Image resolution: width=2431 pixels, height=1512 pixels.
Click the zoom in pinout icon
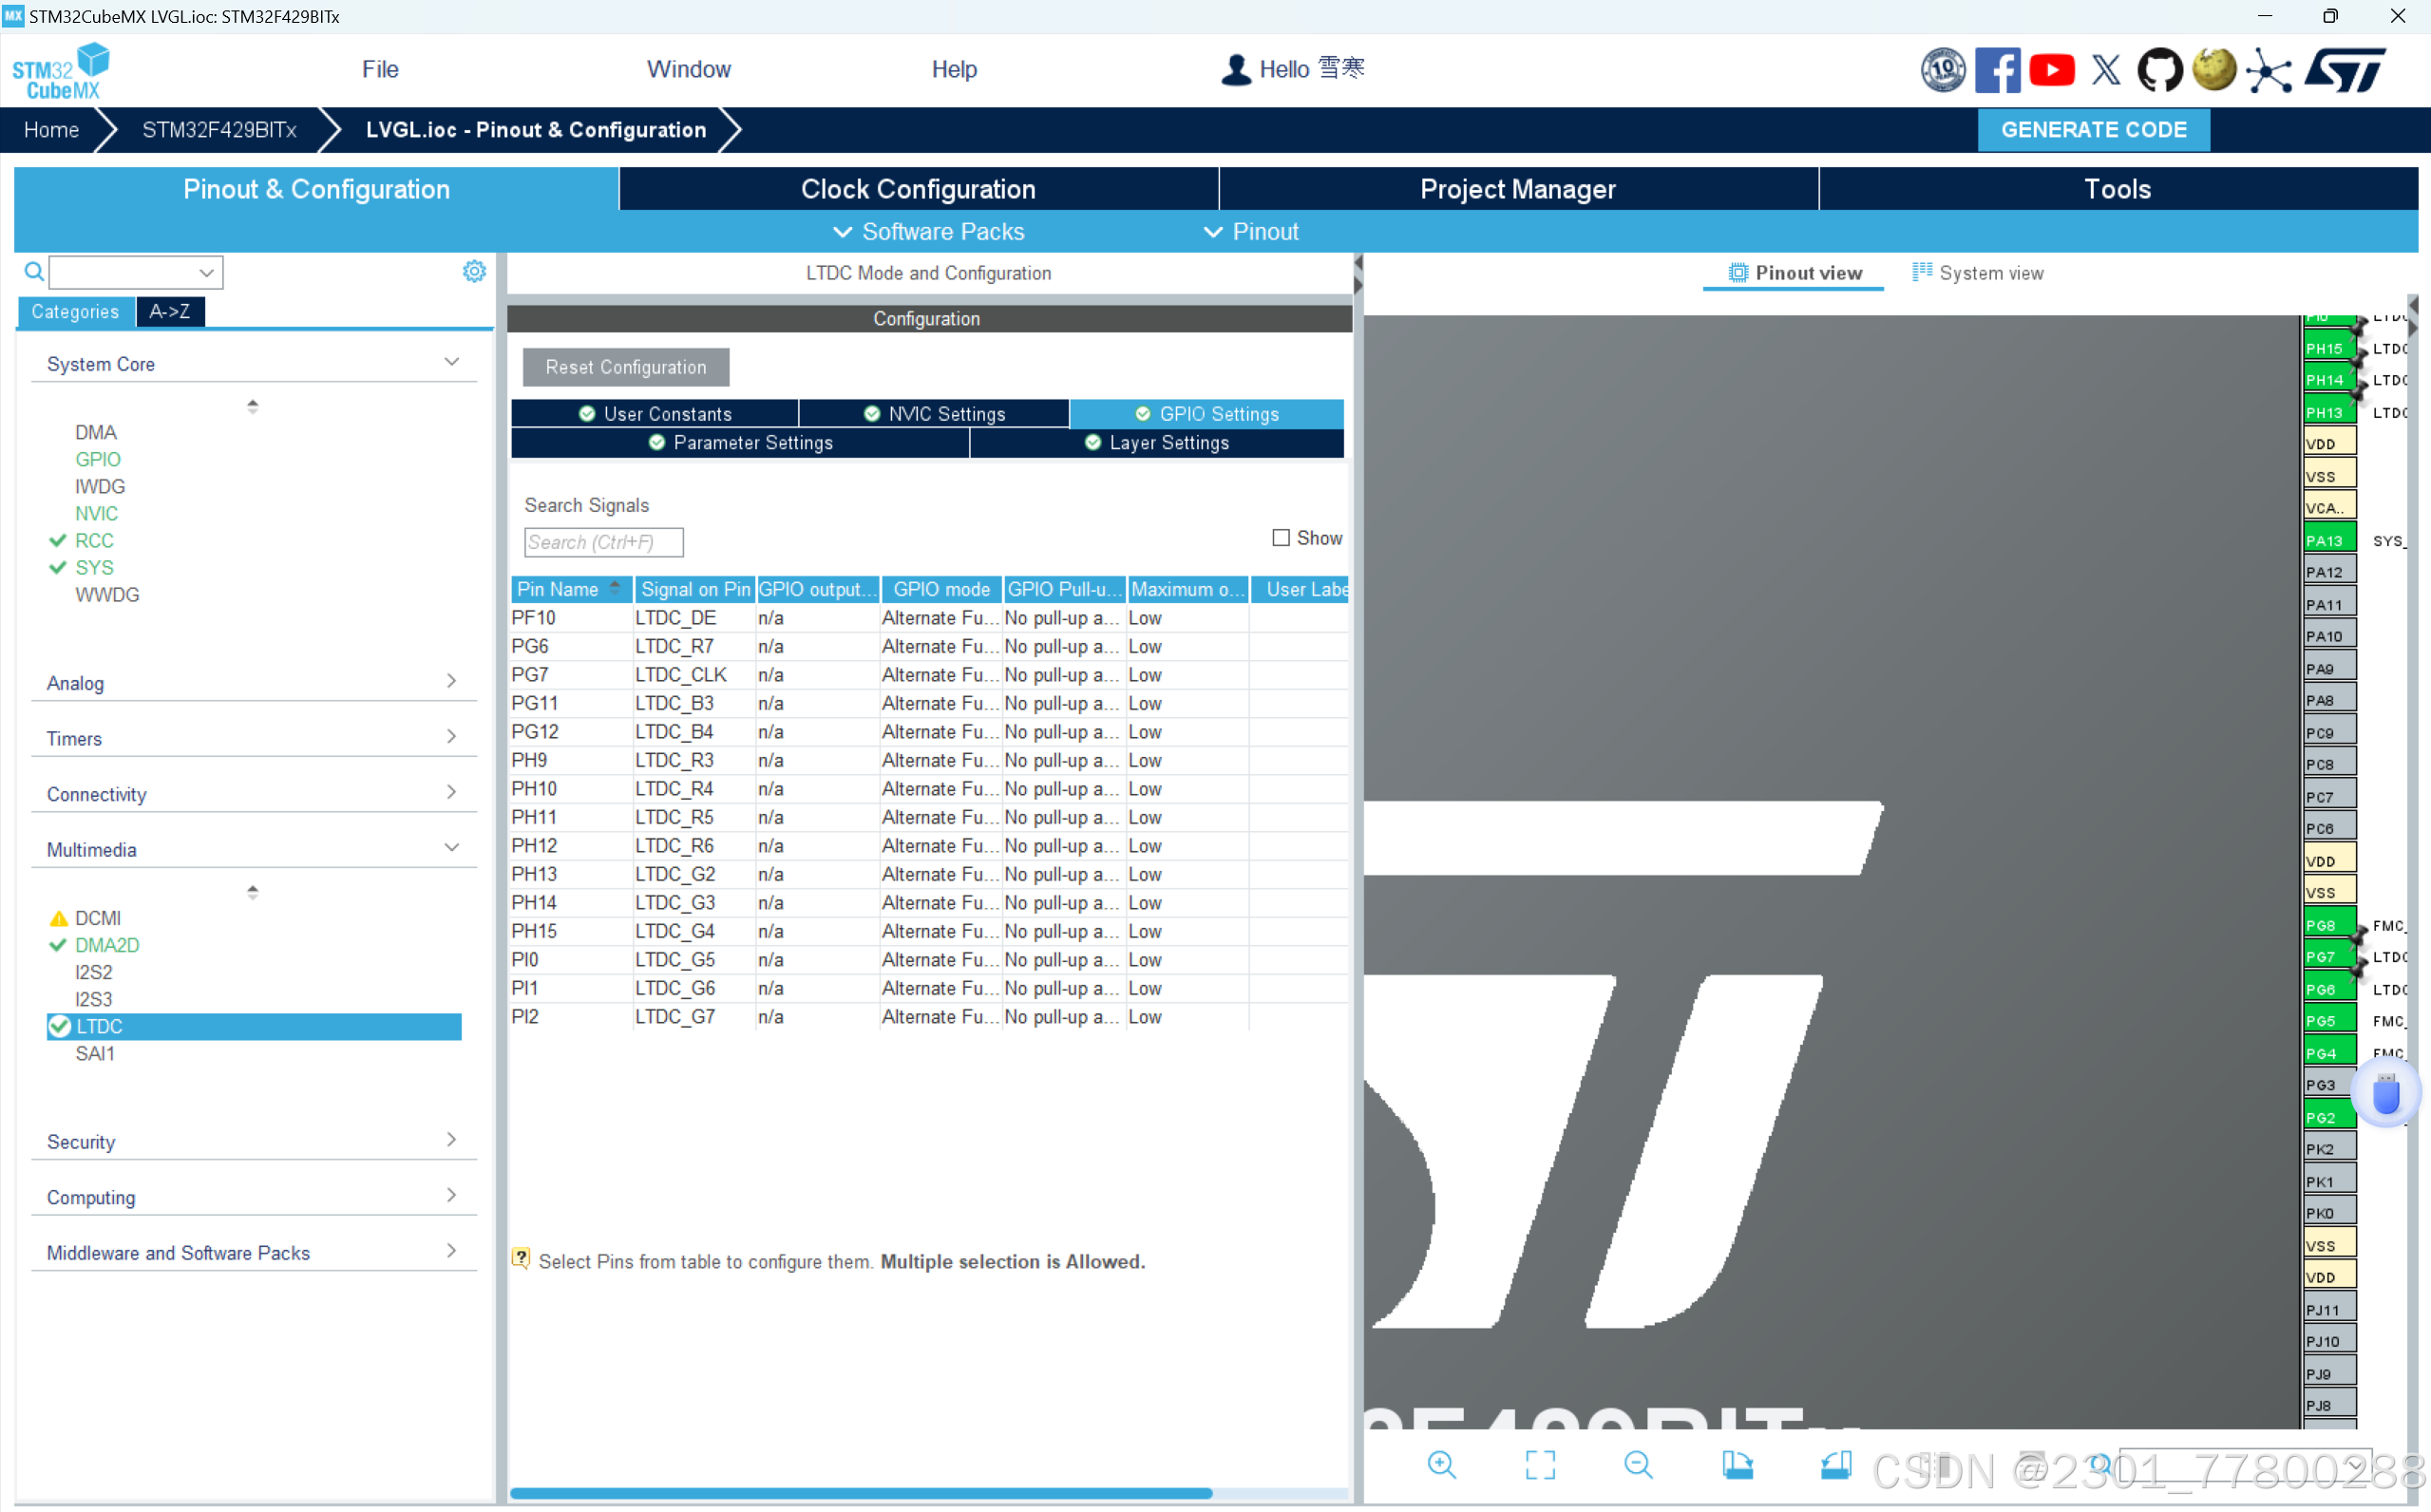pyautogui.click(x=1441, y=1464)
